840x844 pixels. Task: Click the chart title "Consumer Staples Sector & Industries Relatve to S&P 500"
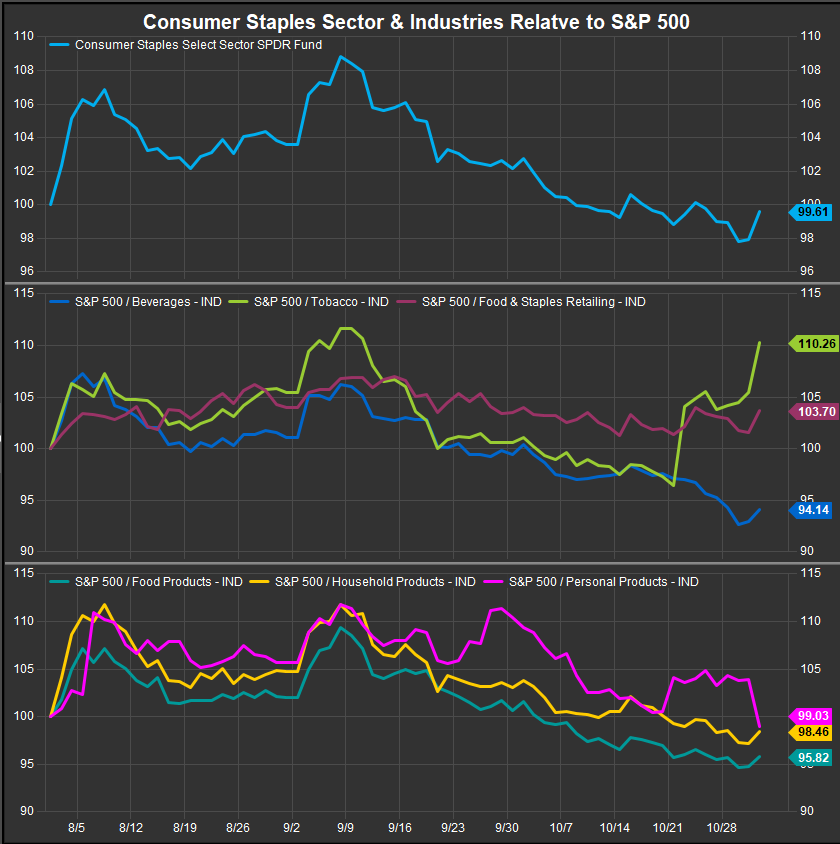pyautogui.click(x=416, y=22)
